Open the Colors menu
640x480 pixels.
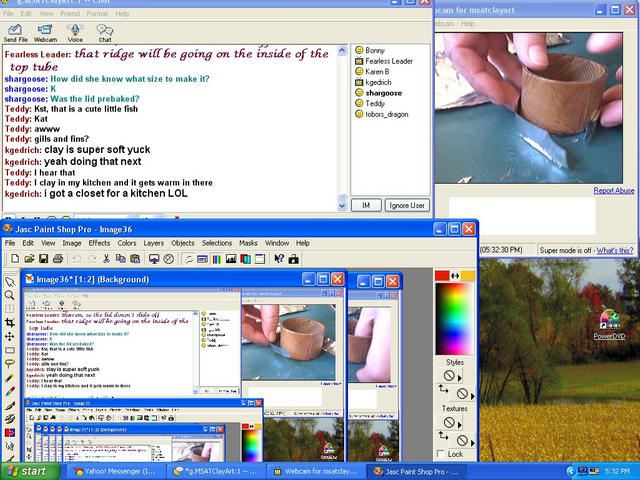[127, 243]
